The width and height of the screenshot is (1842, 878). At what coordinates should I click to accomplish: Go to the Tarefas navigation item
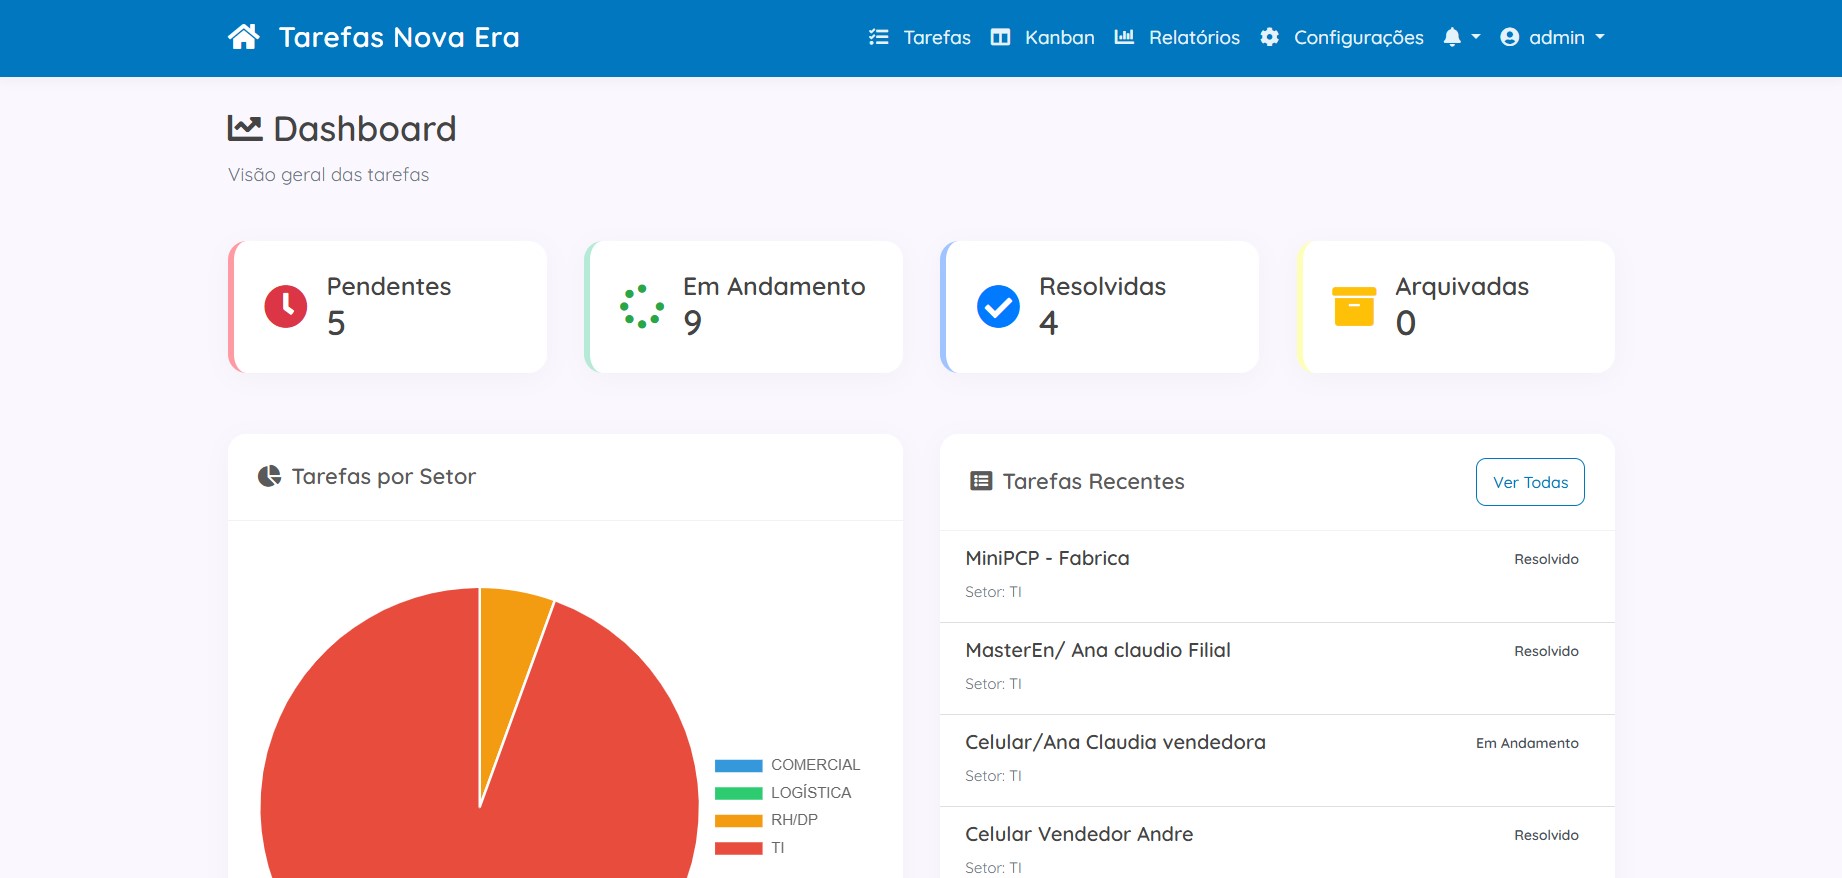tap(920, 37)
